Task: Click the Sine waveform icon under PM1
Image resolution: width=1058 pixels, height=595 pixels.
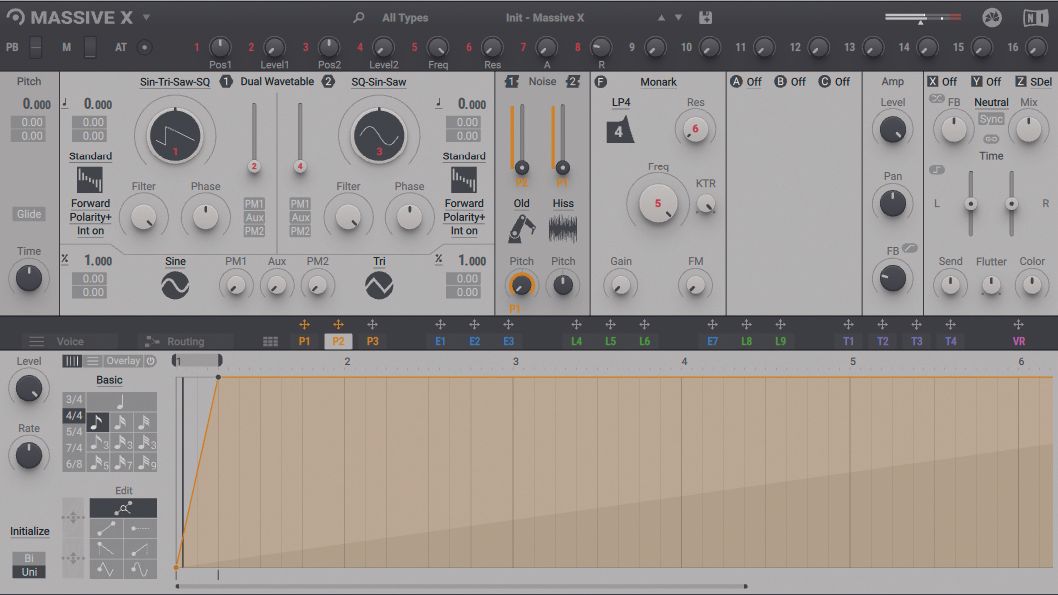Action: click(x=175, y=283)
